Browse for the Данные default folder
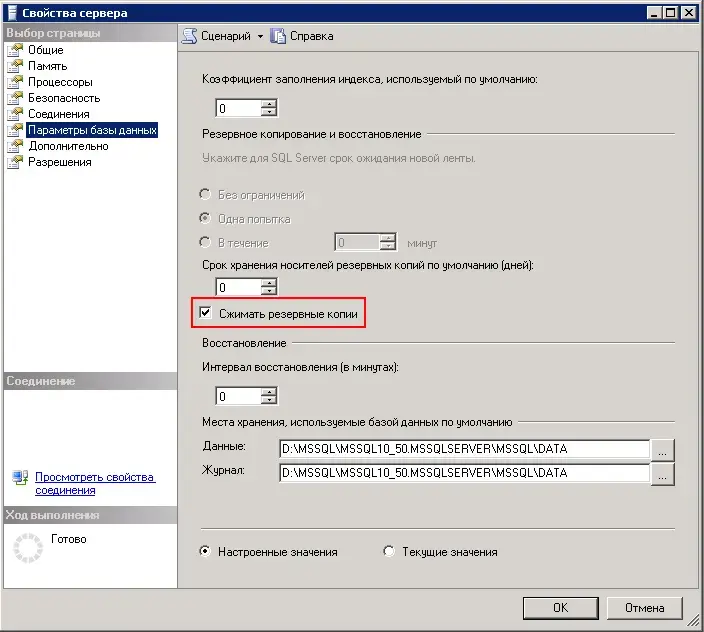This screenshot has width=704, height=632. click(x=662, y=449)
